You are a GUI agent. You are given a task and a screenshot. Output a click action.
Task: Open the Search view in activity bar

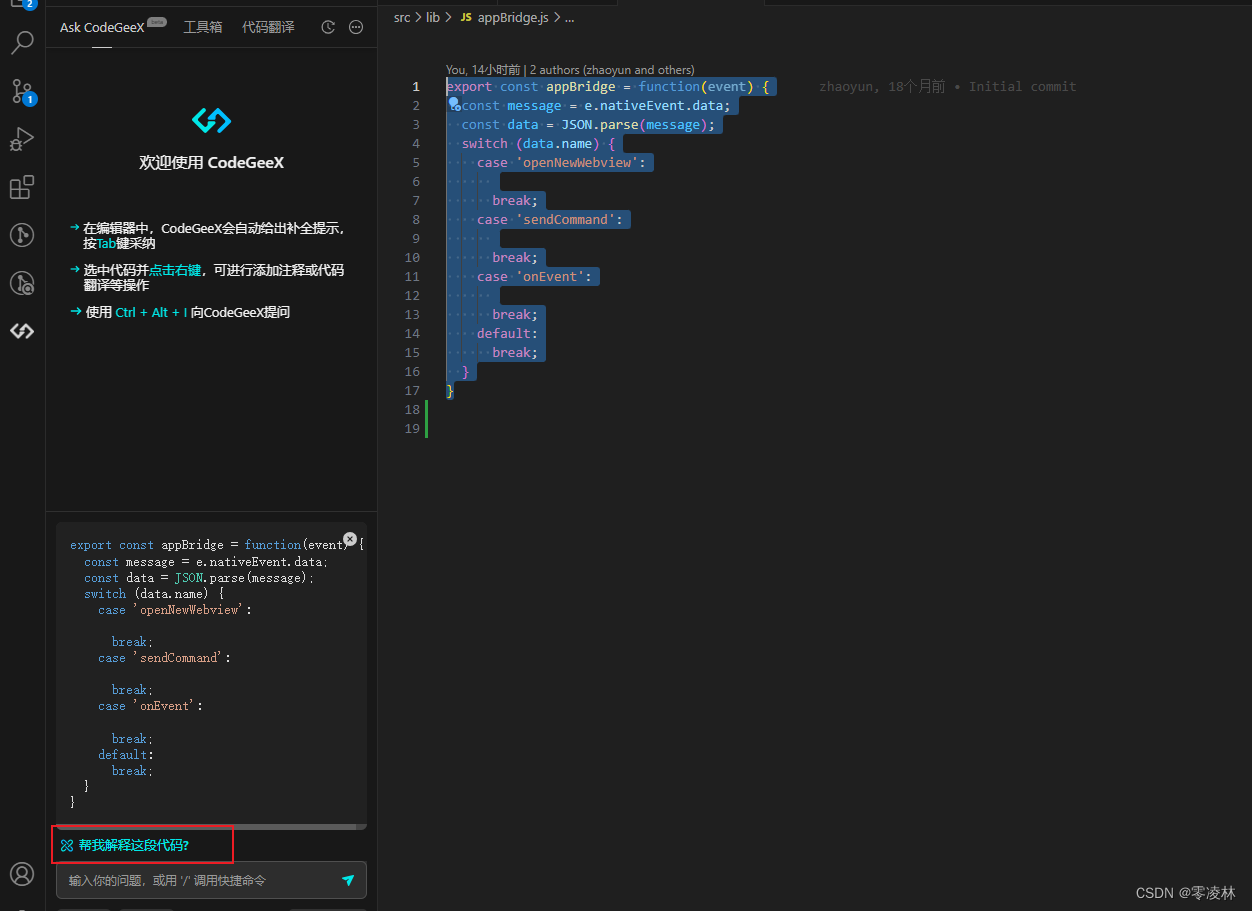(x=22, y=43)
